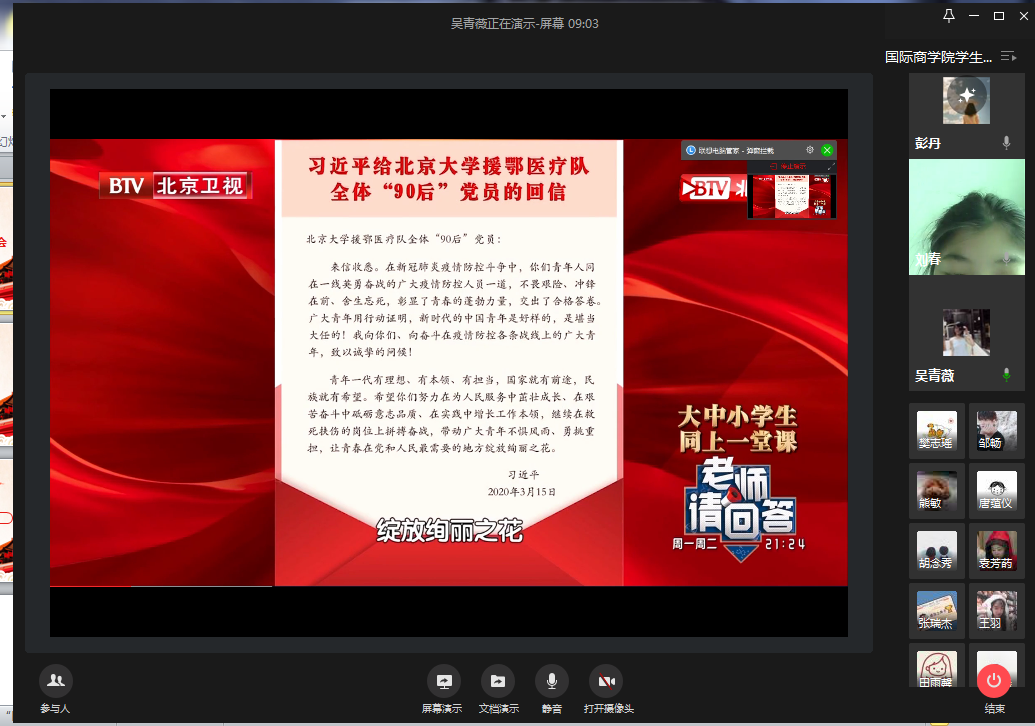
Task: Click 刘春's live video tile
Action: pos(966,217)
